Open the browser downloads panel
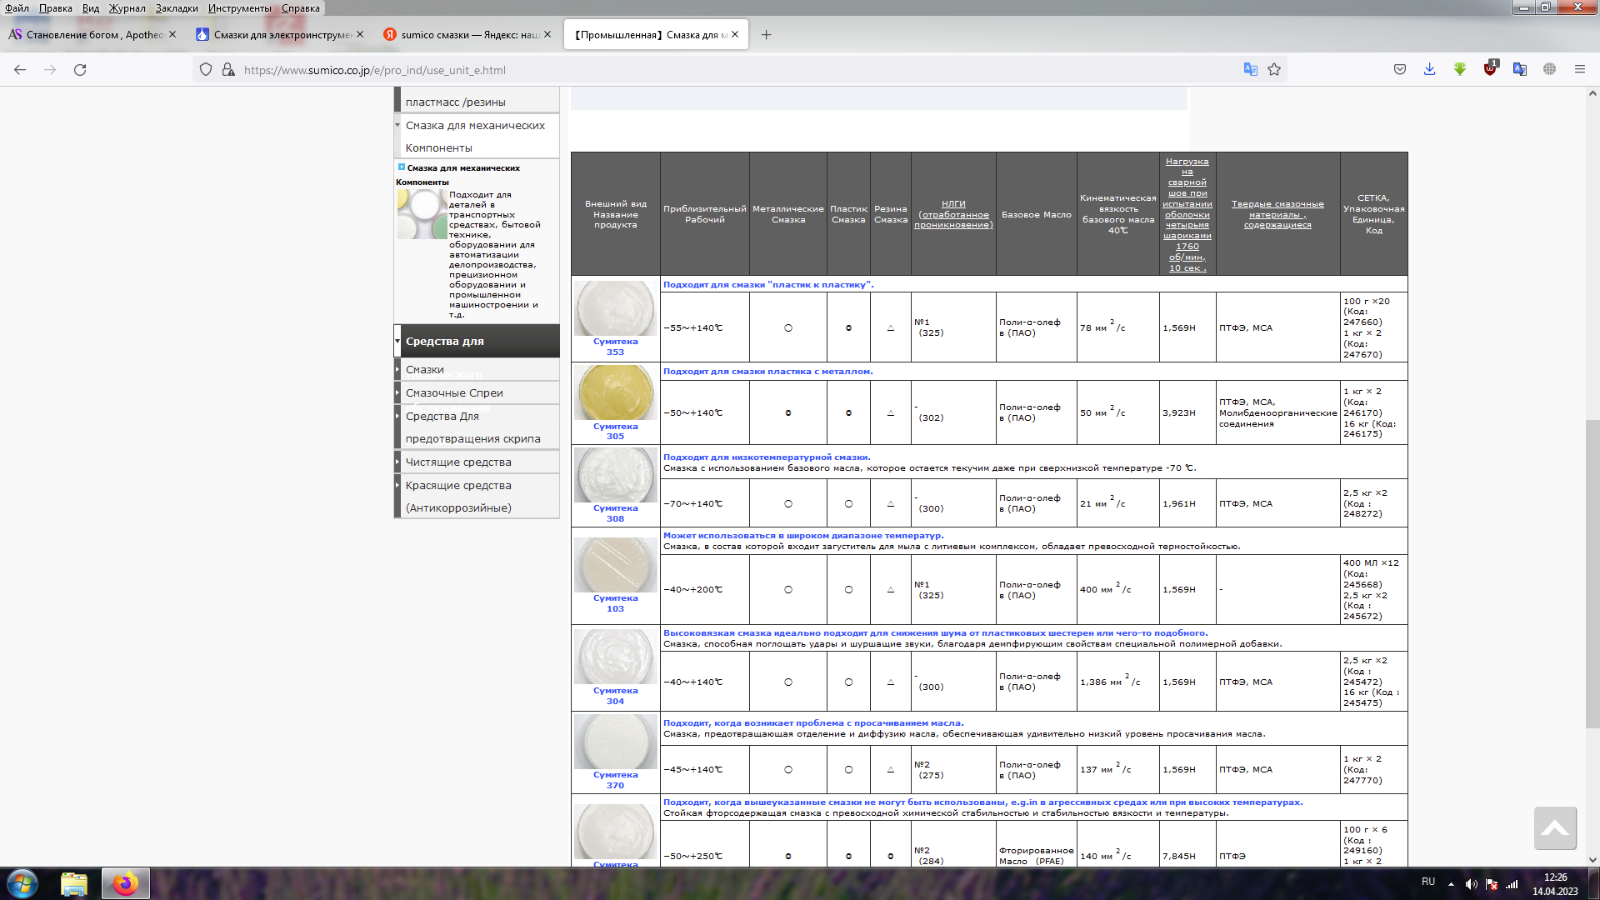1600x900 pixels. click(x=1430, y=69)
